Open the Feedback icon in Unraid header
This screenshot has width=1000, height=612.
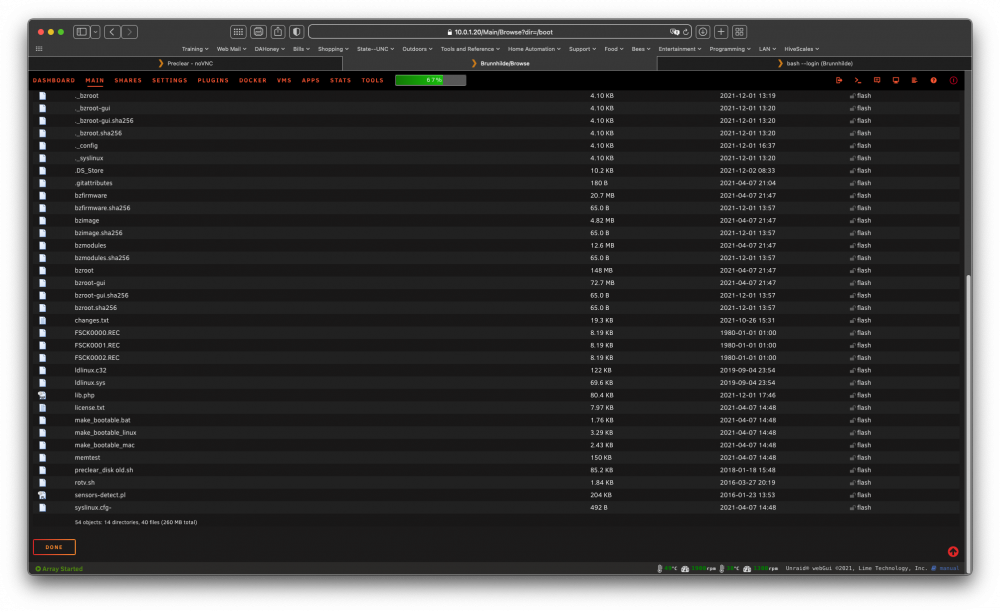click(x=877, y=80)
